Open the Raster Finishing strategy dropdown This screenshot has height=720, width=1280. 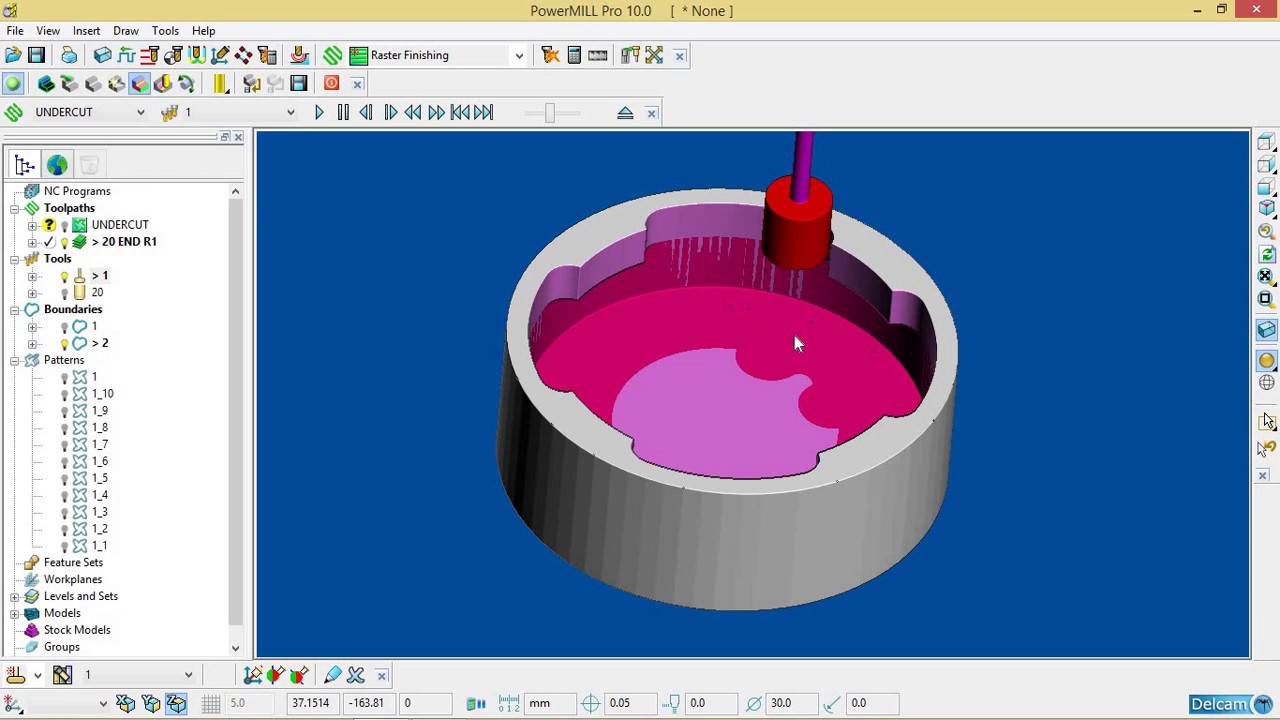coord(519,56)
